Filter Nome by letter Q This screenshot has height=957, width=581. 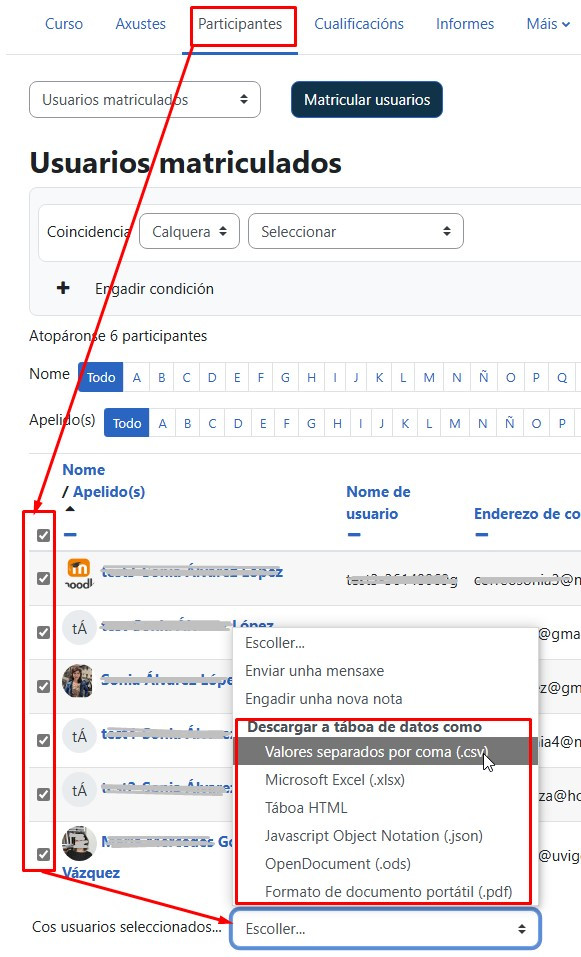tap(562, 377)
